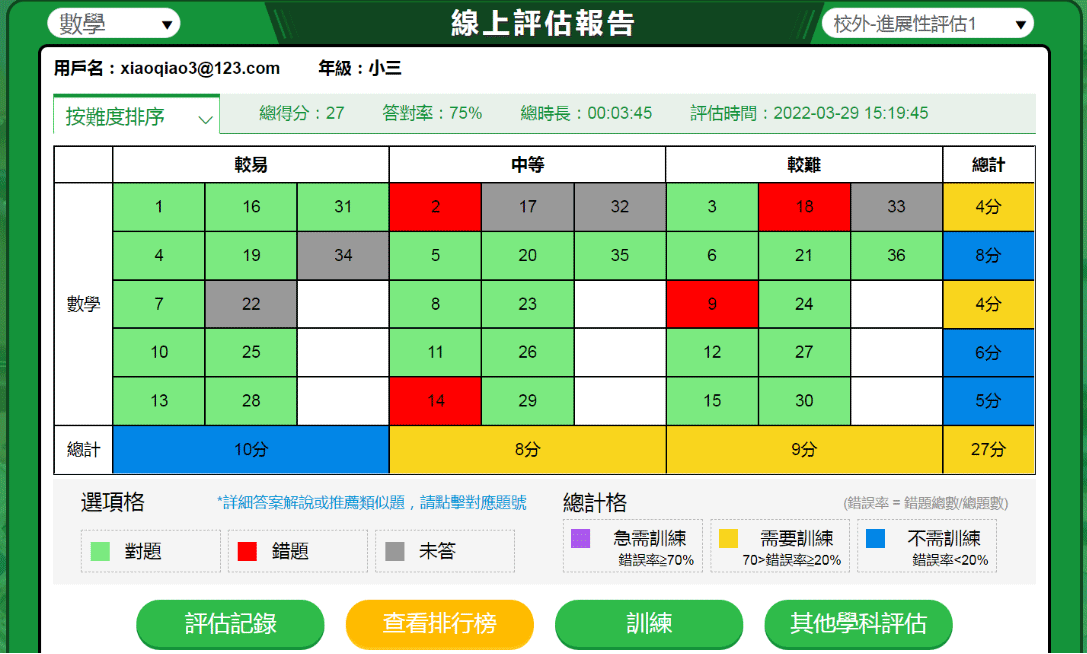Viewport: 1087px width, 654px height.
Task: Click the 數學 row header cell
Action: pyautogui.click(x=83, y=304)
